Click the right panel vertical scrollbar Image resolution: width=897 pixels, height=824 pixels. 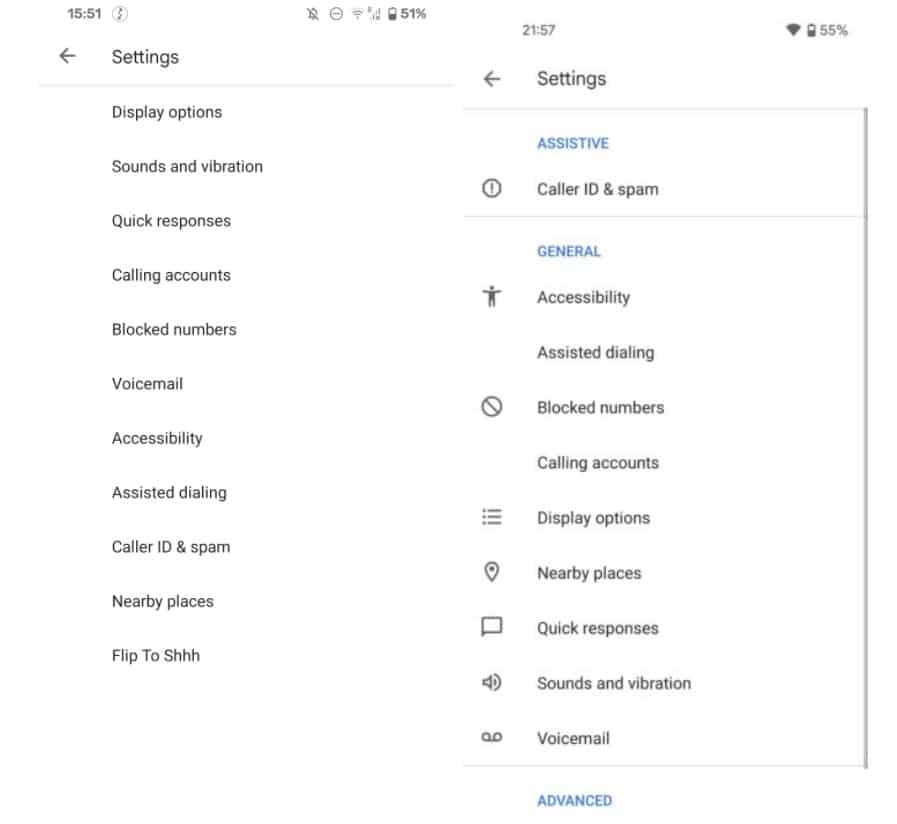[865, 438]
